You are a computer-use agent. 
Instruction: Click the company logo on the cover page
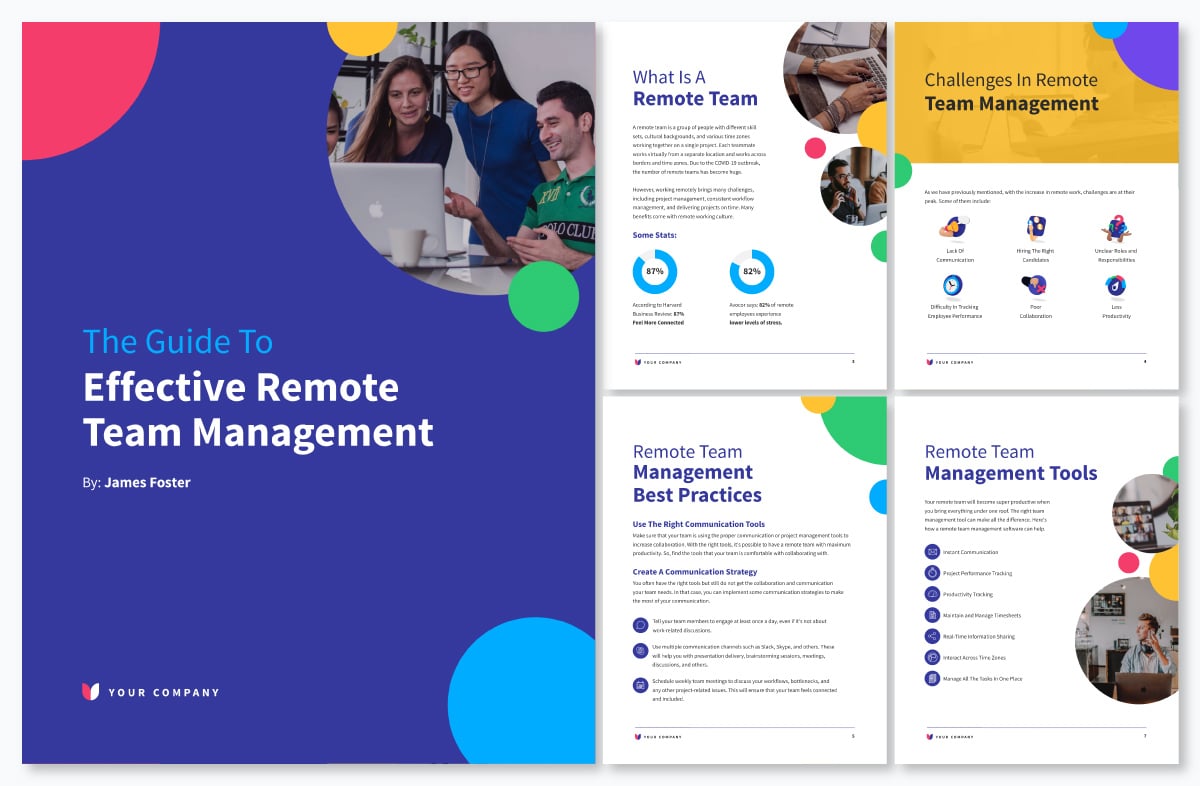click(91, 691)
